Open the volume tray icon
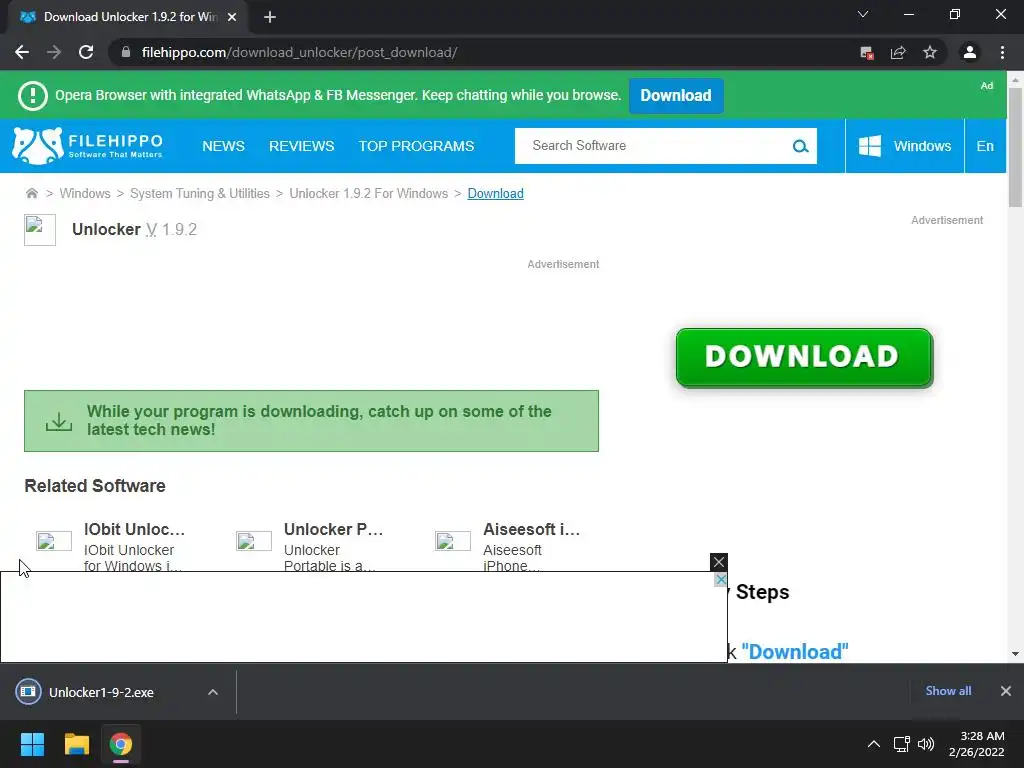 pyautogui.click(x=925, y=744)
